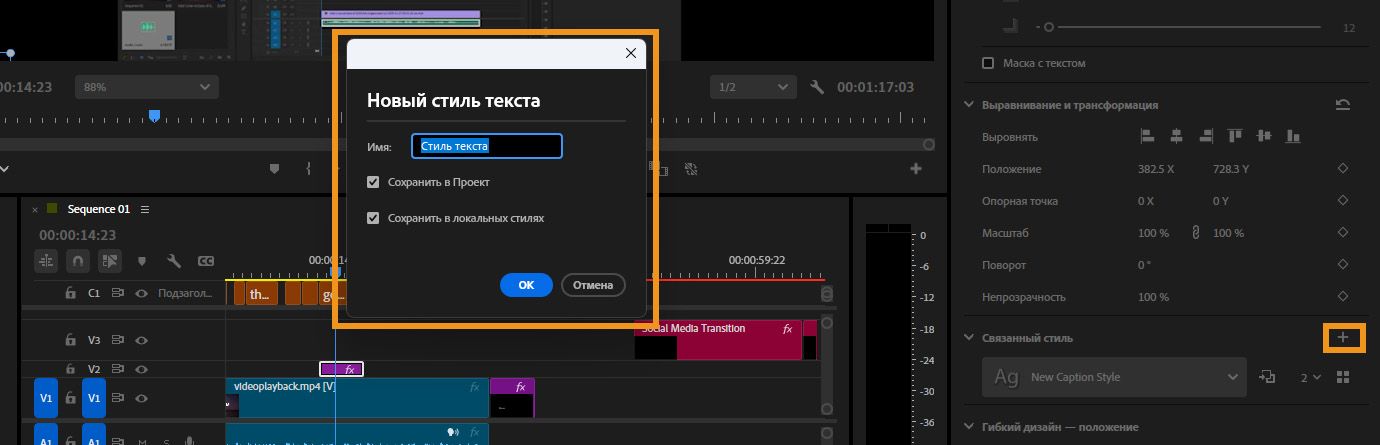Image resolution: width=1380 pixels, height=445 pixels.
Task: Open program monitor settings wrench icon
Action: [817, 87]
